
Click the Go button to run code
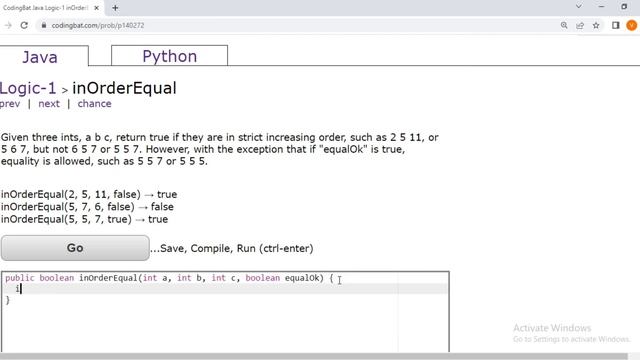coord(75,248)
